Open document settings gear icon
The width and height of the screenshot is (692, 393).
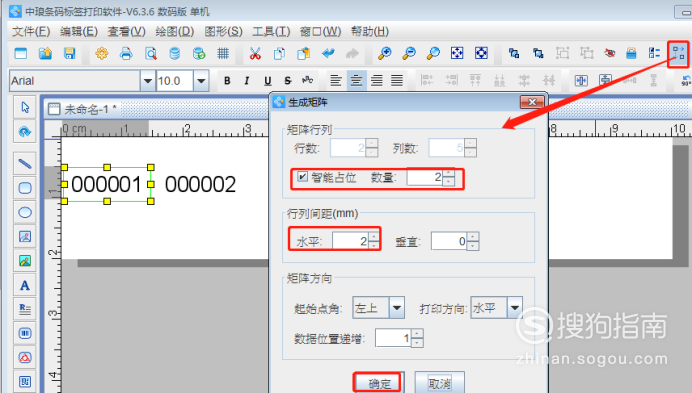[102, 53]
